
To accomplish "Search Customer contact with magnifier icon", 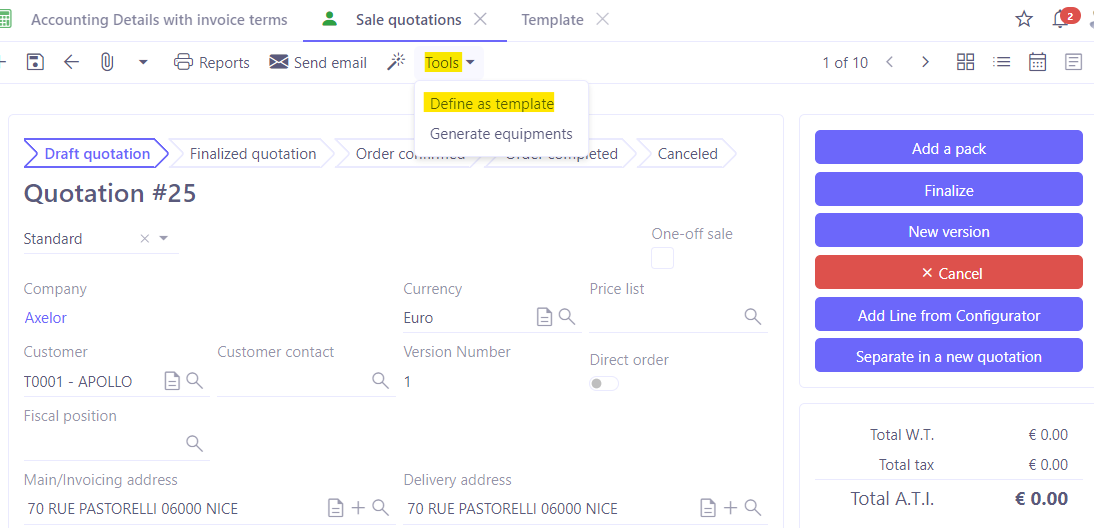I will (x=380, y=380).
